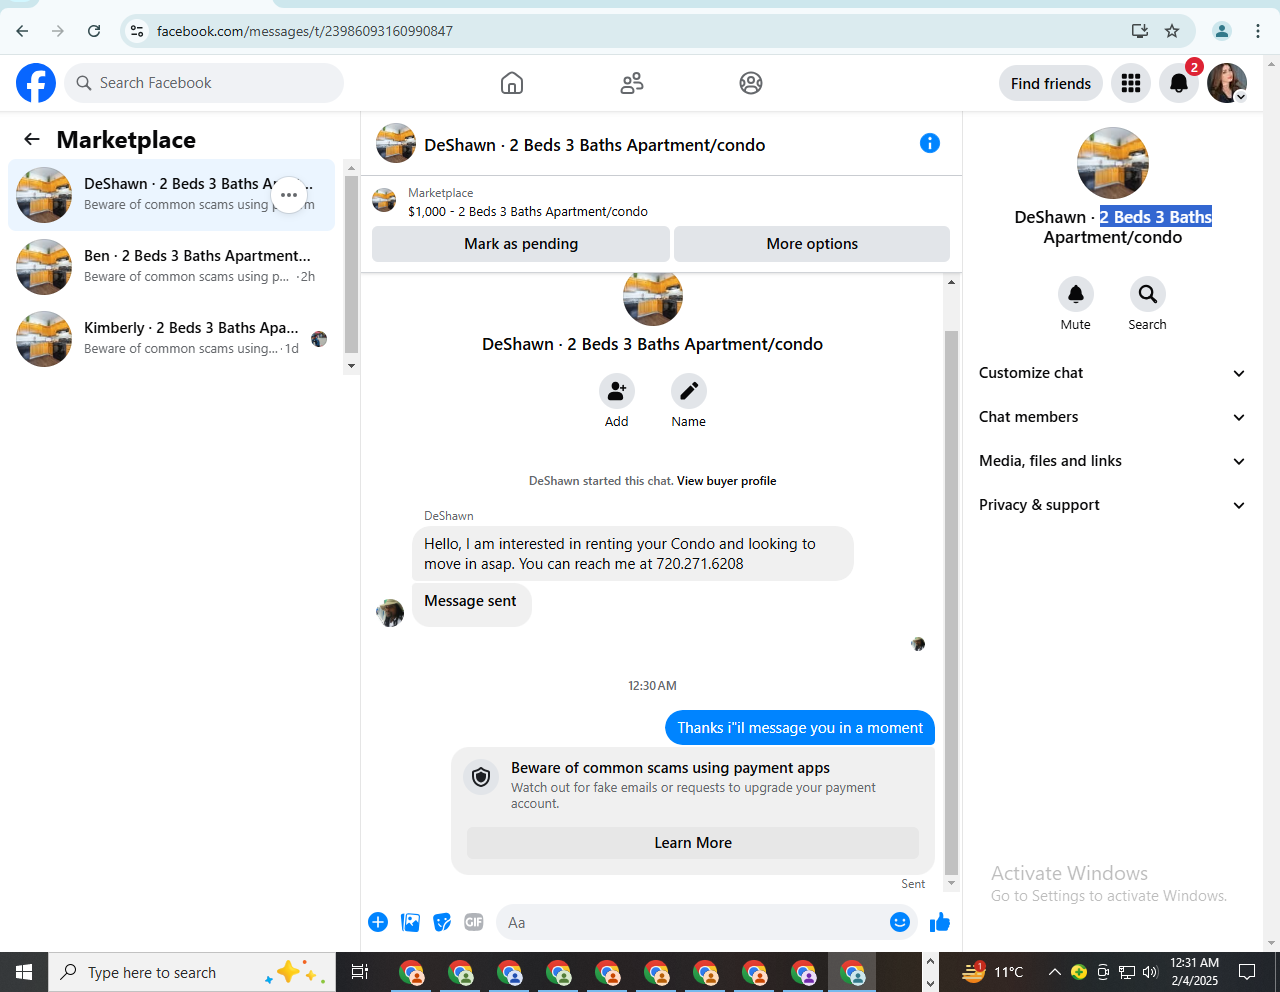The image size is (1280, 992).
Task: Search in the DeShawn conversation
Action: coord(1148,294)
